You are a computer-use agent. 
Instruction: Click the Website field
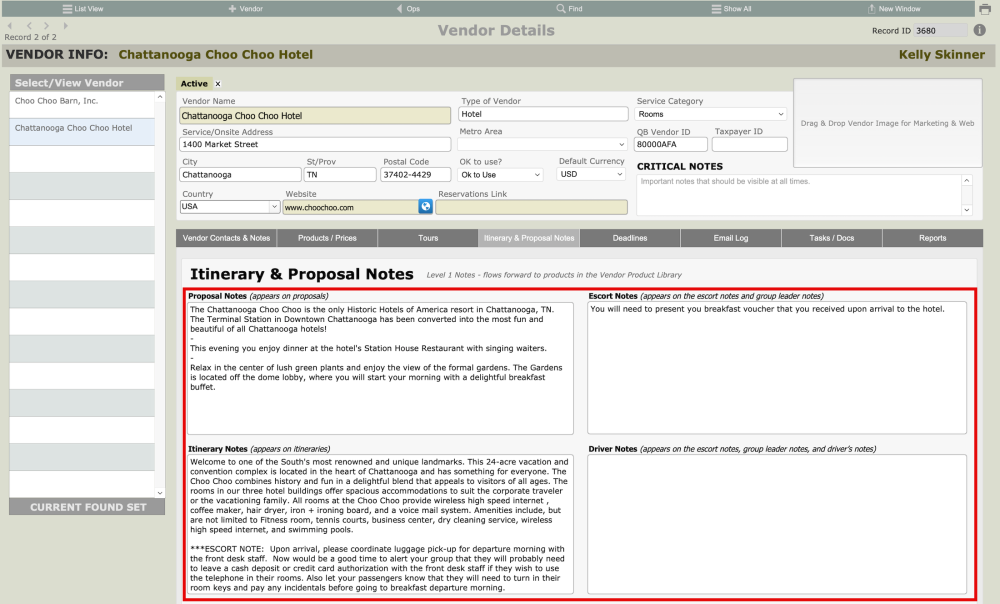(x=350, y=207)
